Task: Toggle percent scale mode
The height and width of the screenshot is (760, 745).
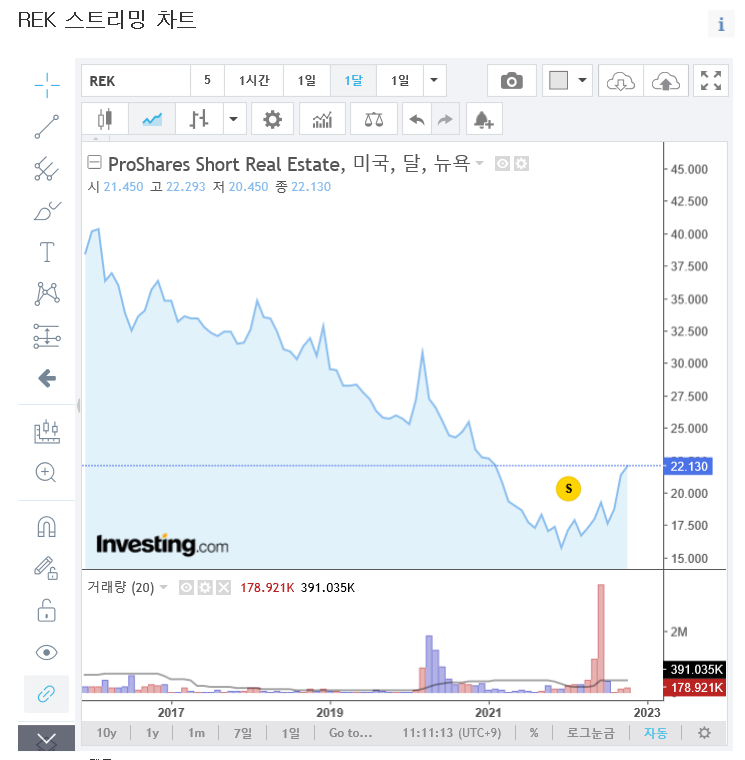Action: (534, 733)
